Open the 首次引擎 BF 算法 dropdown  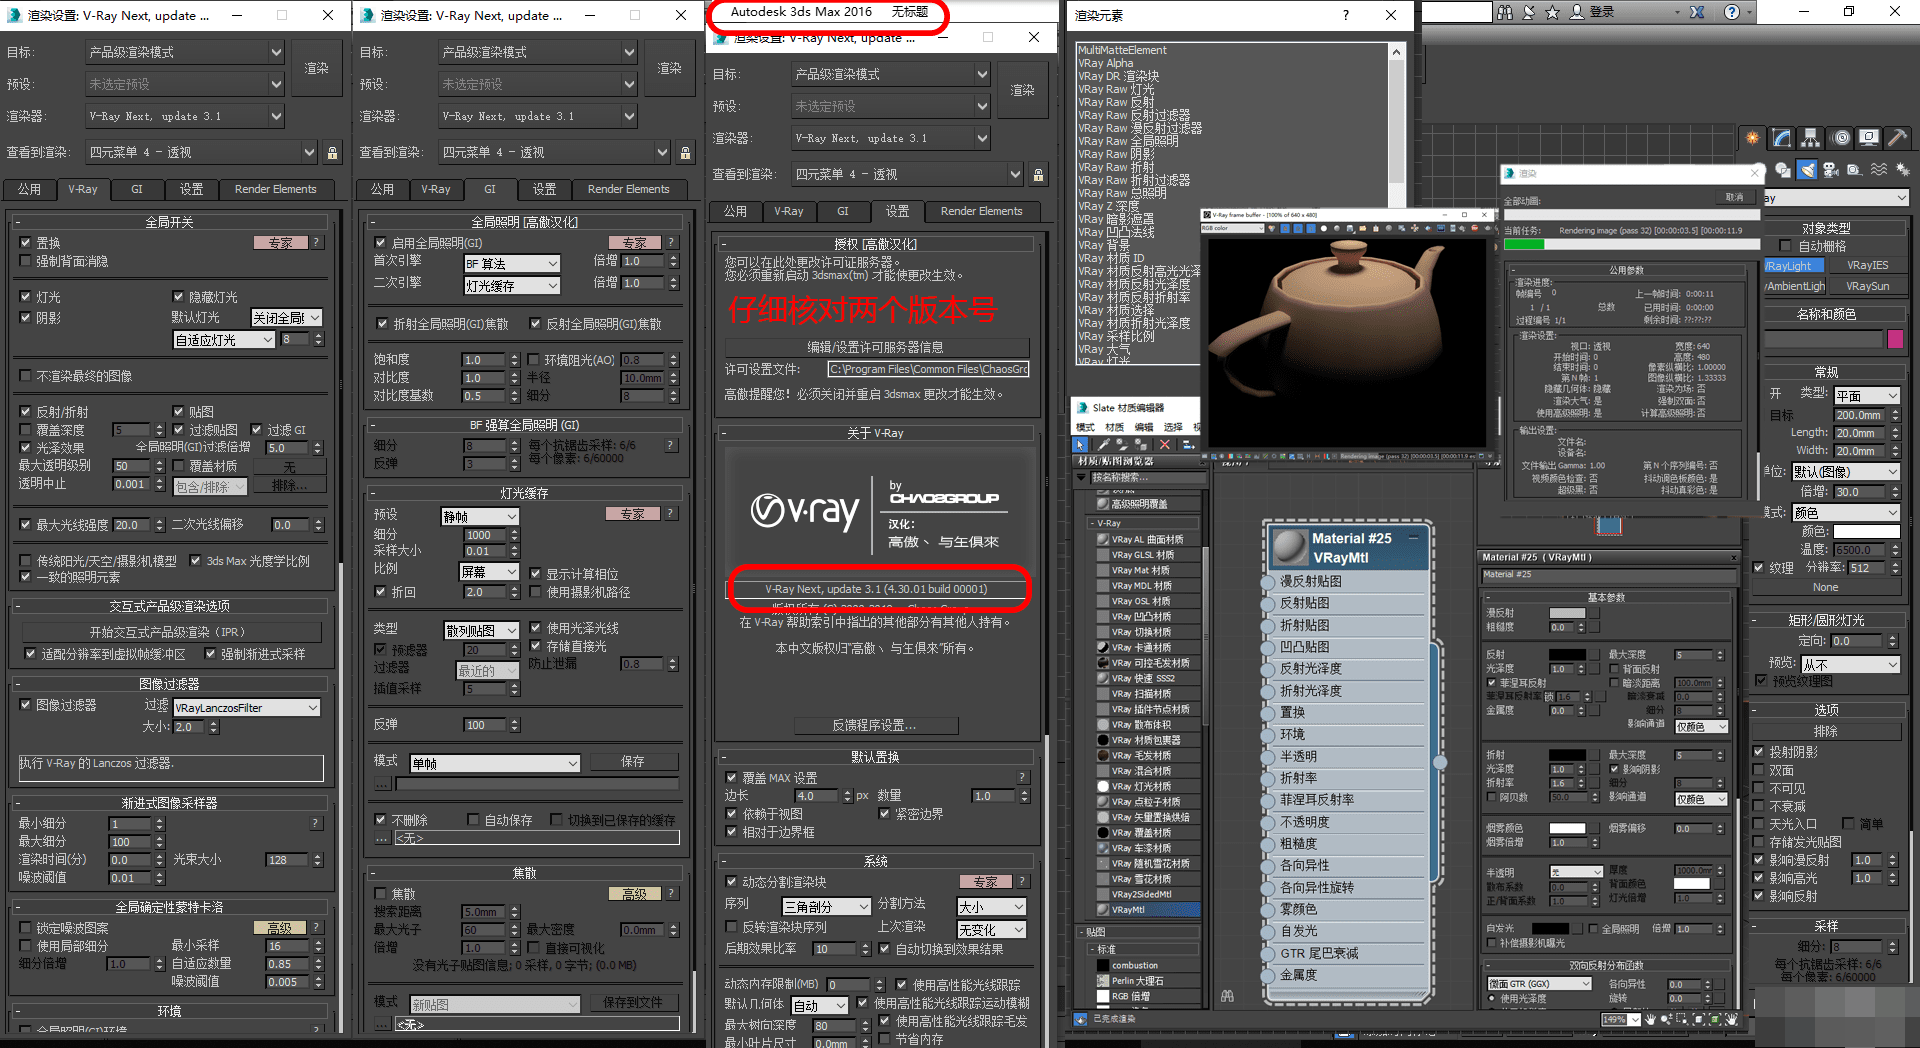(511, 264)
